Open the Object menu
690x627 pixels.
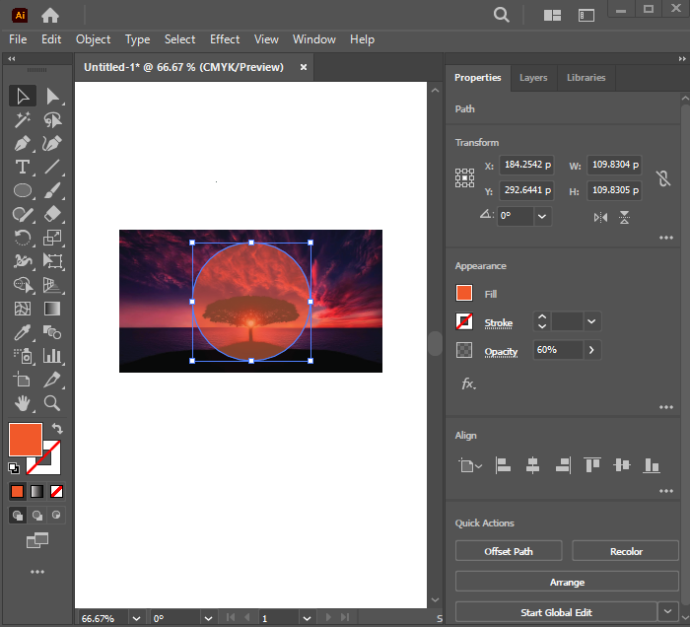(93, 40)
